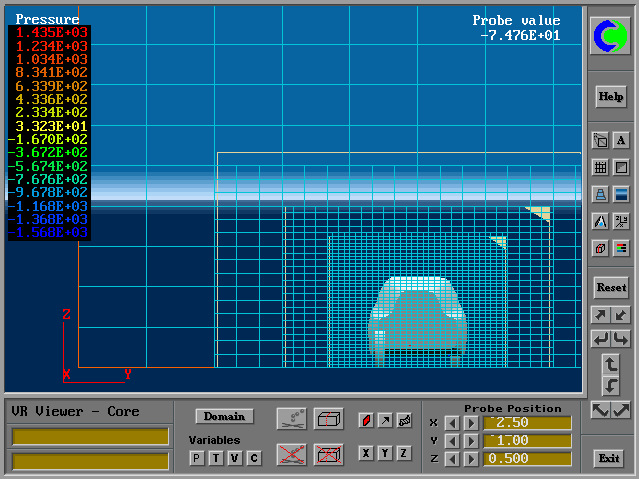Select Temperature variable T button

[x=216, y=458]
